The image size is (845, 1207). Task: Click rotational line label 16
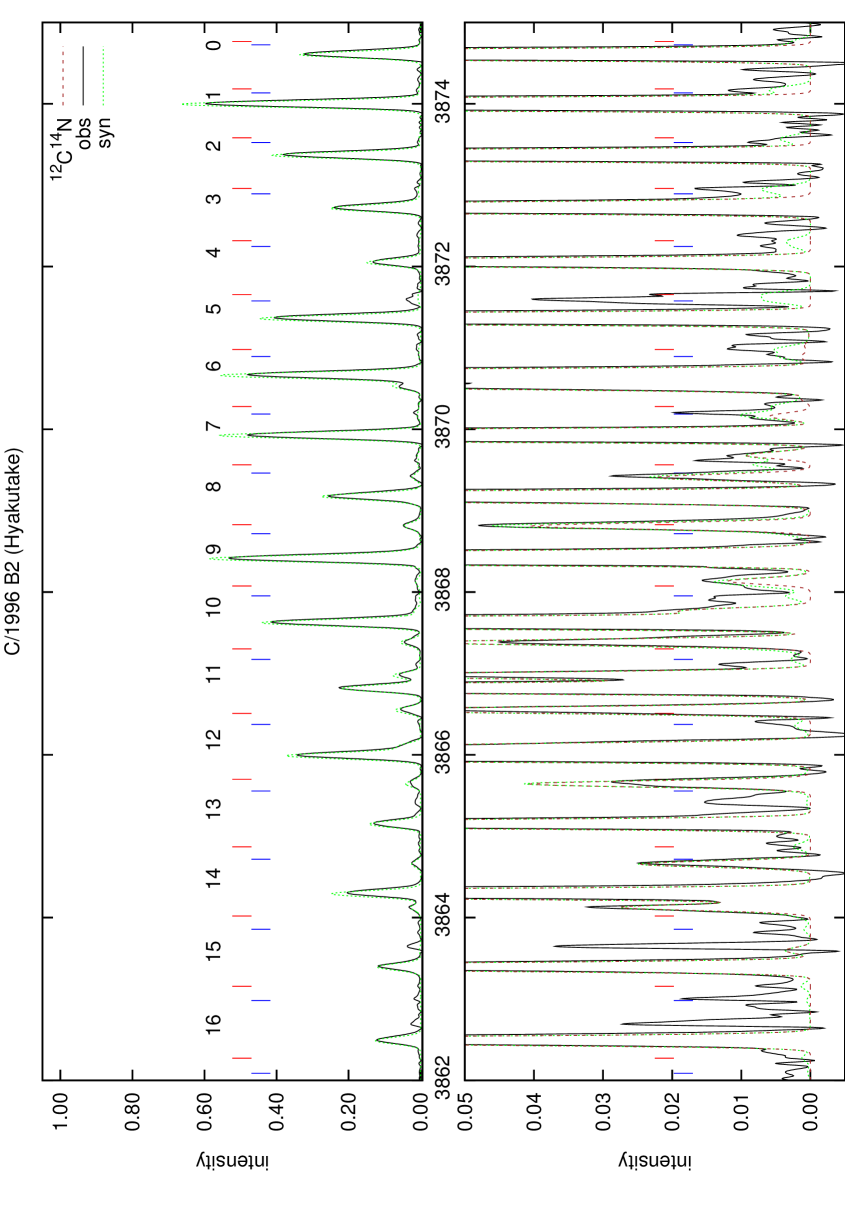(x=212, y=1022)
